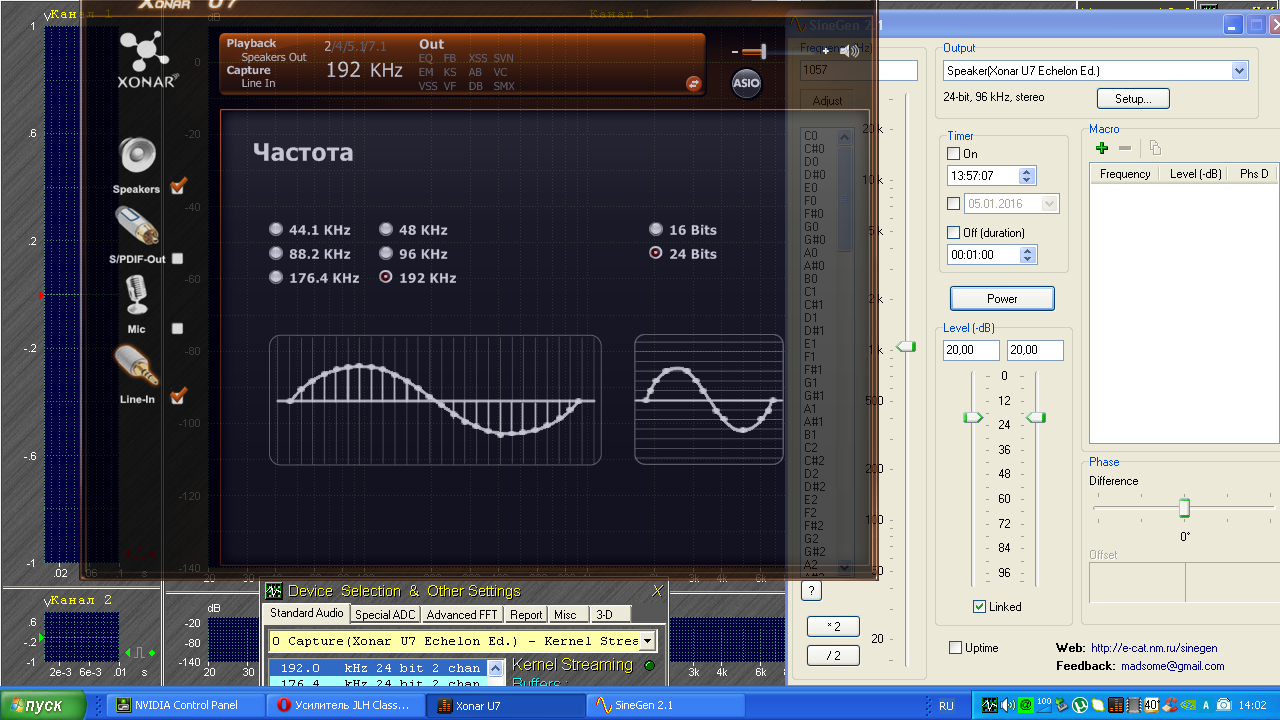Screen dimensions: 1280x720
Task: Click the orange swap arrows icon in the Xonar status display
Action: (x=693, y=84)
